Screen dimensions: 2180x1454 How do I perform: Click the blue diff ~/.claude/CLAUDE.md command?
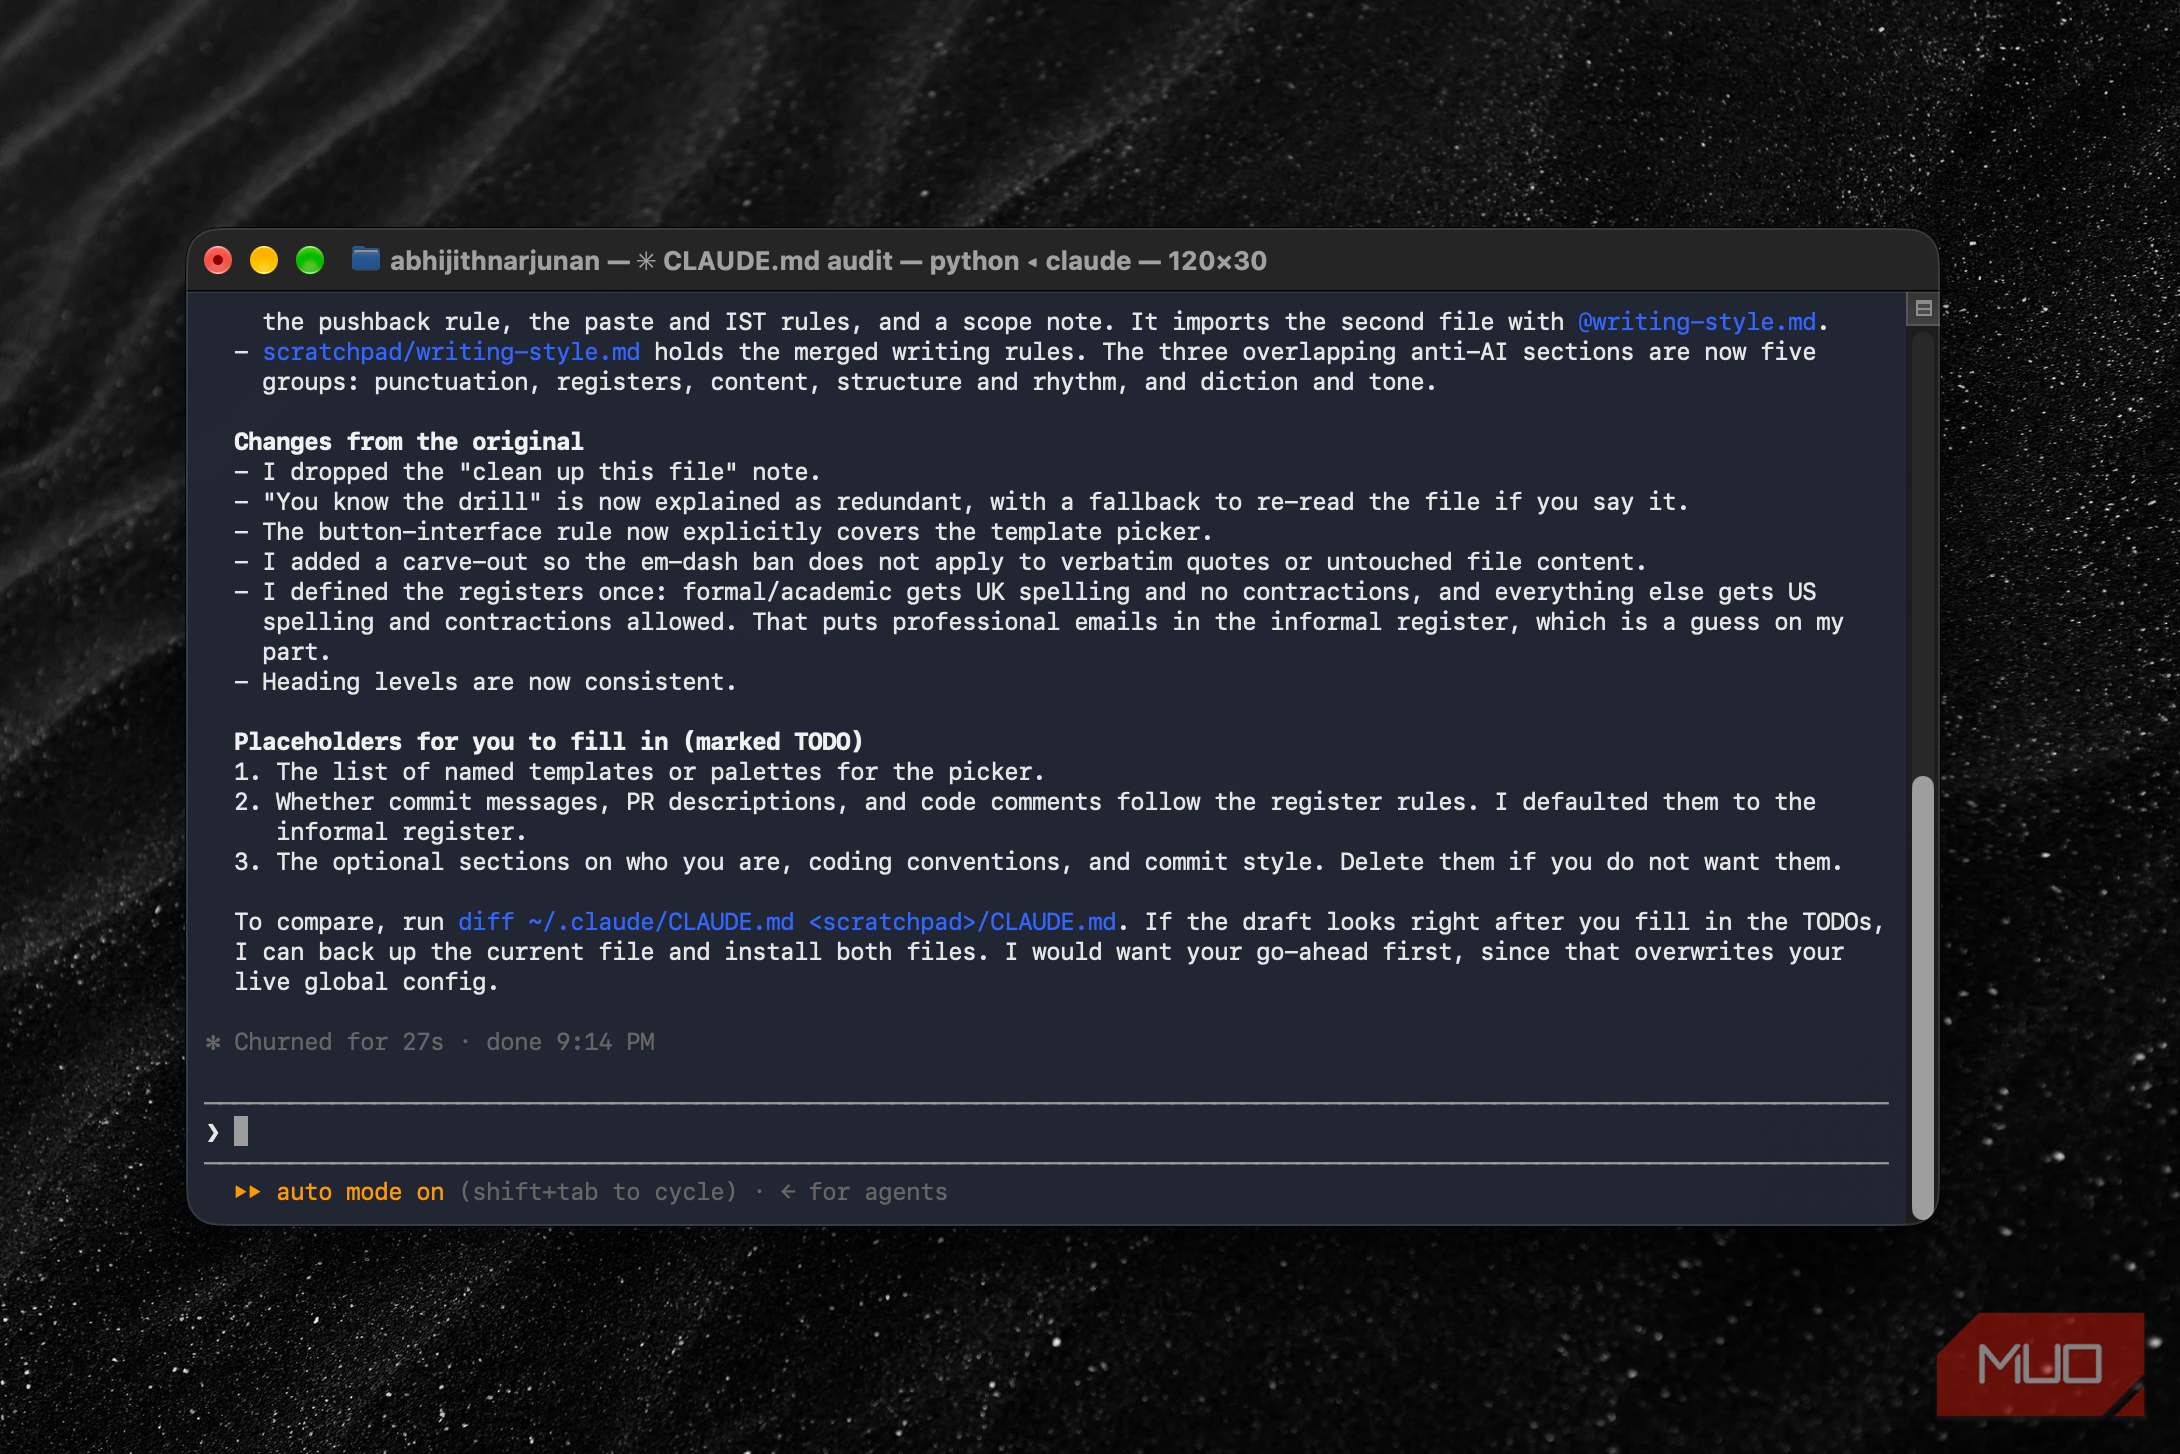click(787, 922)
